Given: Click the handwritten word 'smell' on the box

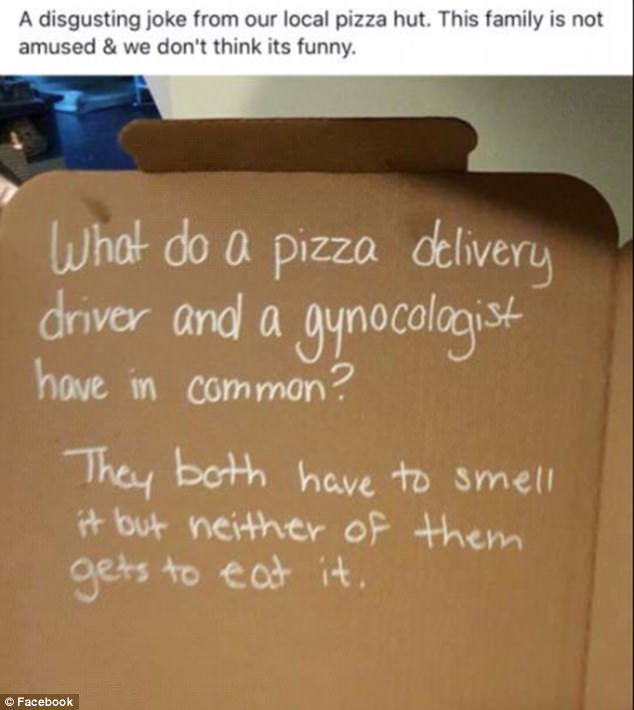Looking at the screenshot, I should (x=504, y=481).
